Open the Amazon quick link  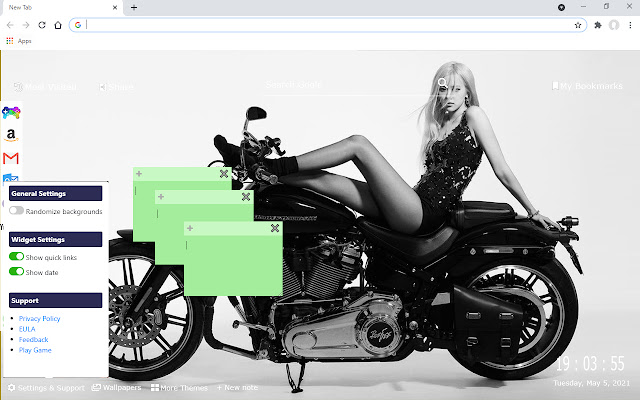[x=11, y=135]
